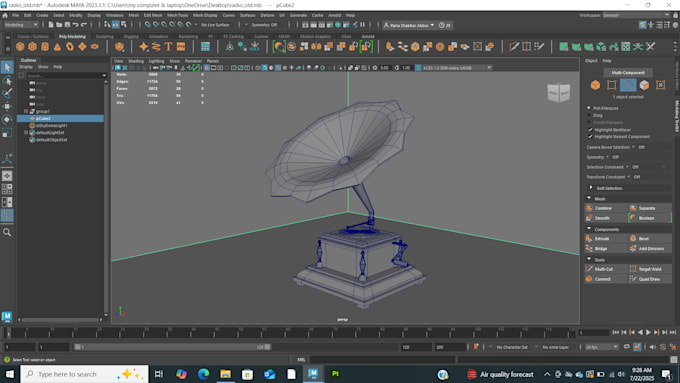Image resolution: width=680 pixels, height=383 pixels.
Task: Select the Scale tool in toolbox
Action: tap(7, 133)
